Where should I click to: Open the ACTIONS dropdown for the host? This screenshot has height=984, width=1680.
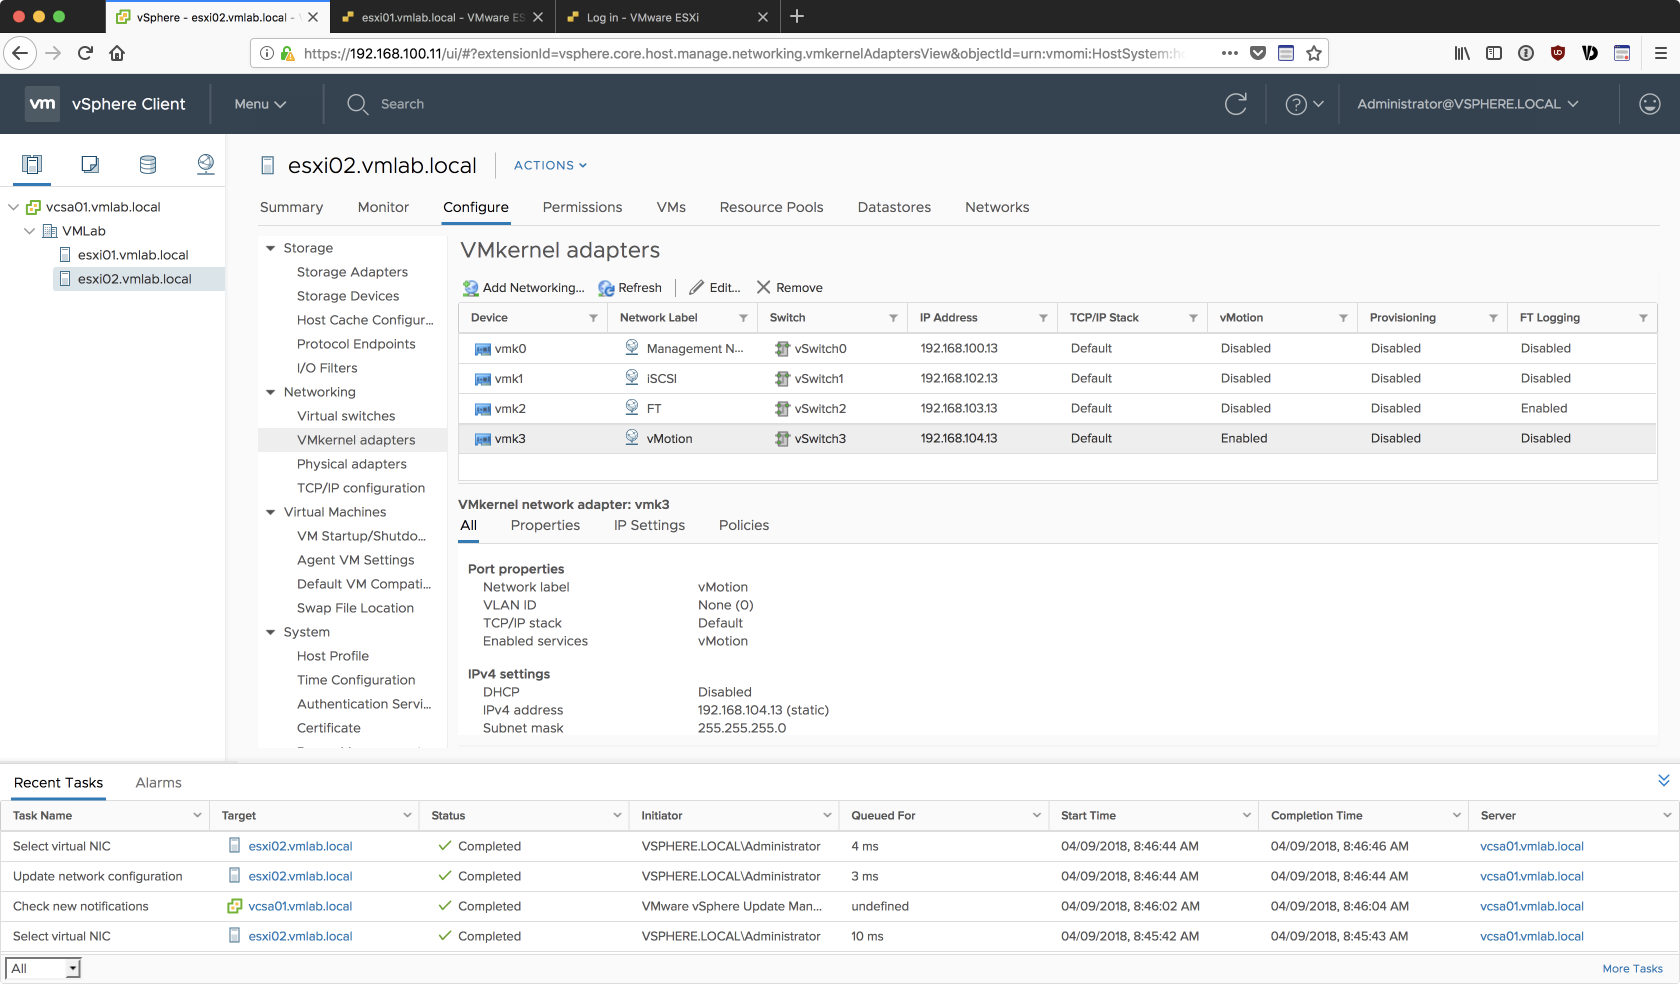point(550,166)
